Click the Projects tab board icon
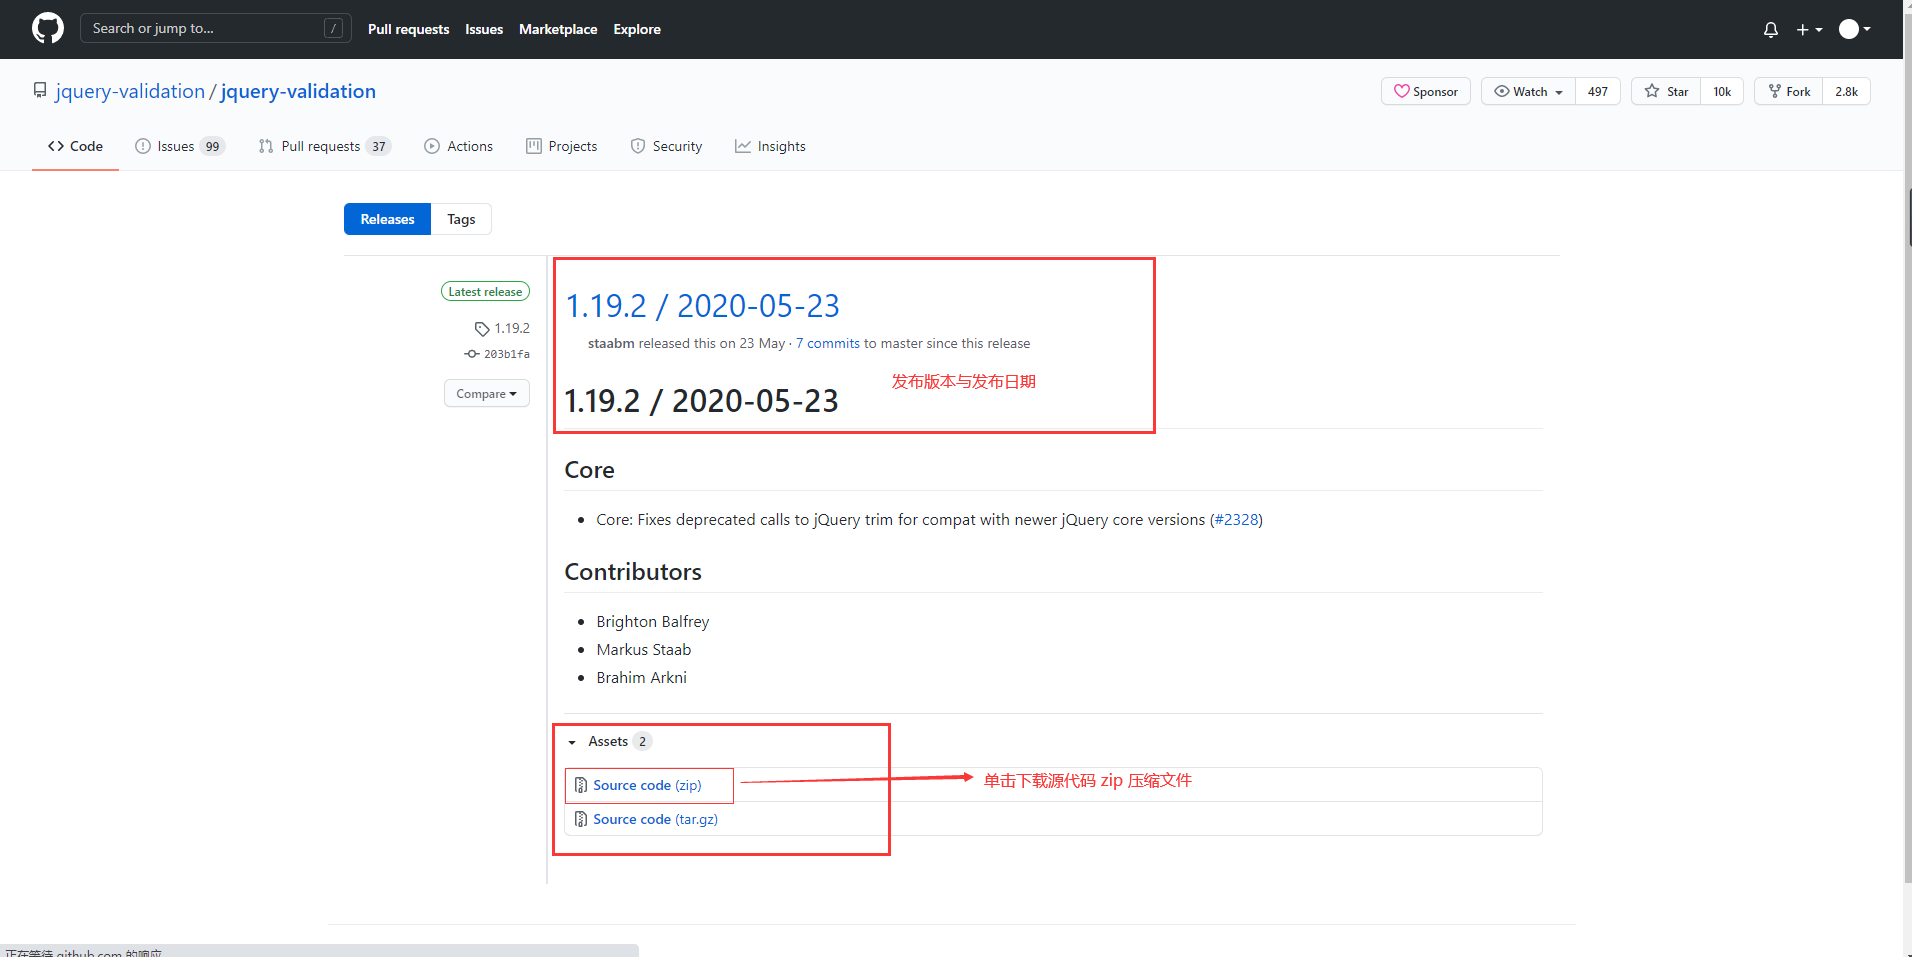Image resolution: width=1912 pixels, height=957 pixels. click(534, 146)
